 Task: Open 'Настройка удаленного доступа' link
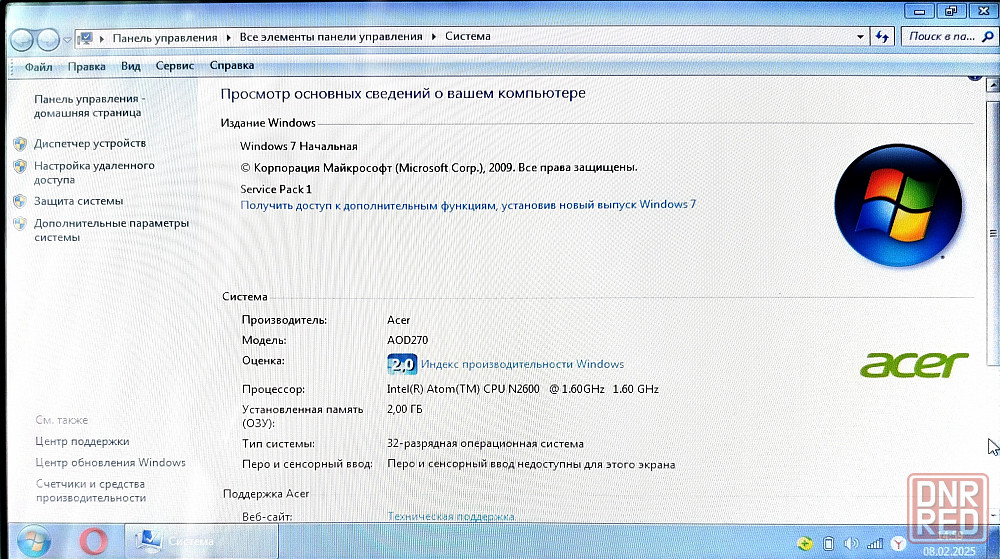tap(94, 172)
